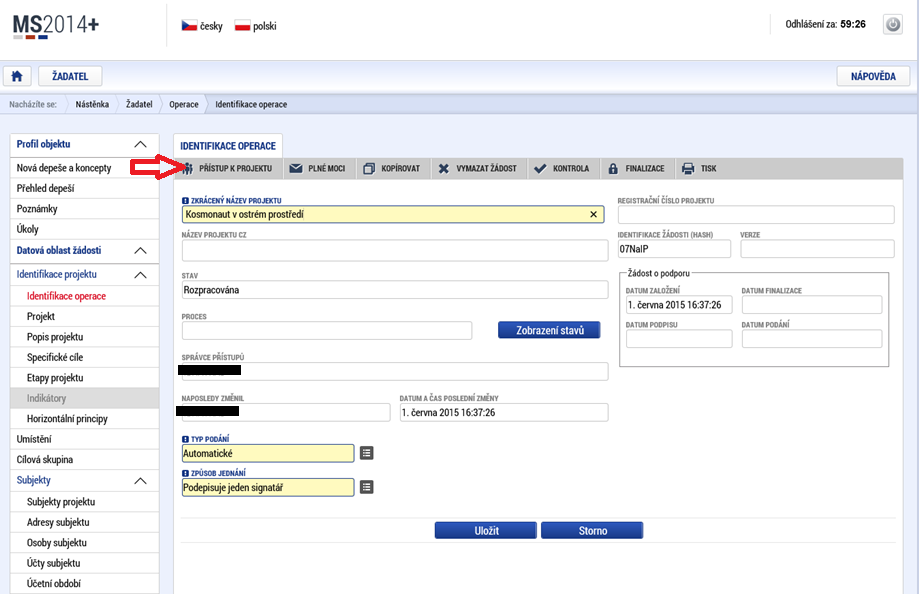Open Subjekty projektu in sidebar
The image size is (919, 594).
84,502
